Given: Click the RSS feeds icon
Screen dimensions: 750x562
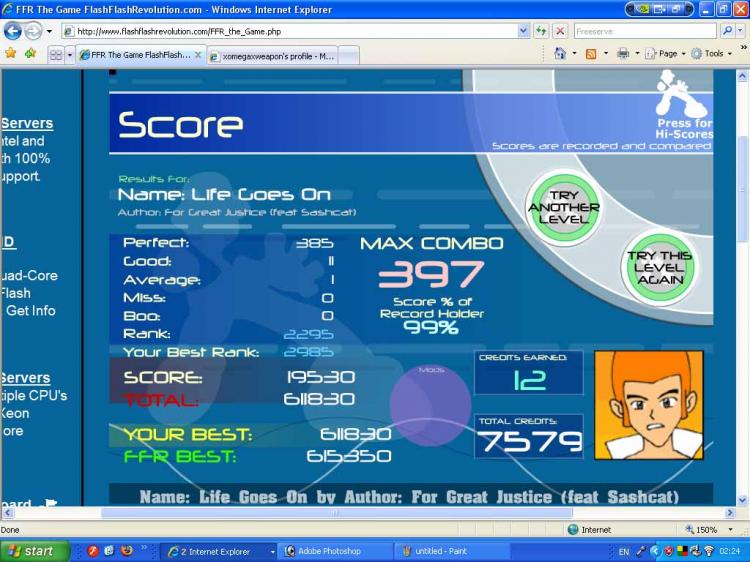Looking at the screenshot, I should 591,54.
